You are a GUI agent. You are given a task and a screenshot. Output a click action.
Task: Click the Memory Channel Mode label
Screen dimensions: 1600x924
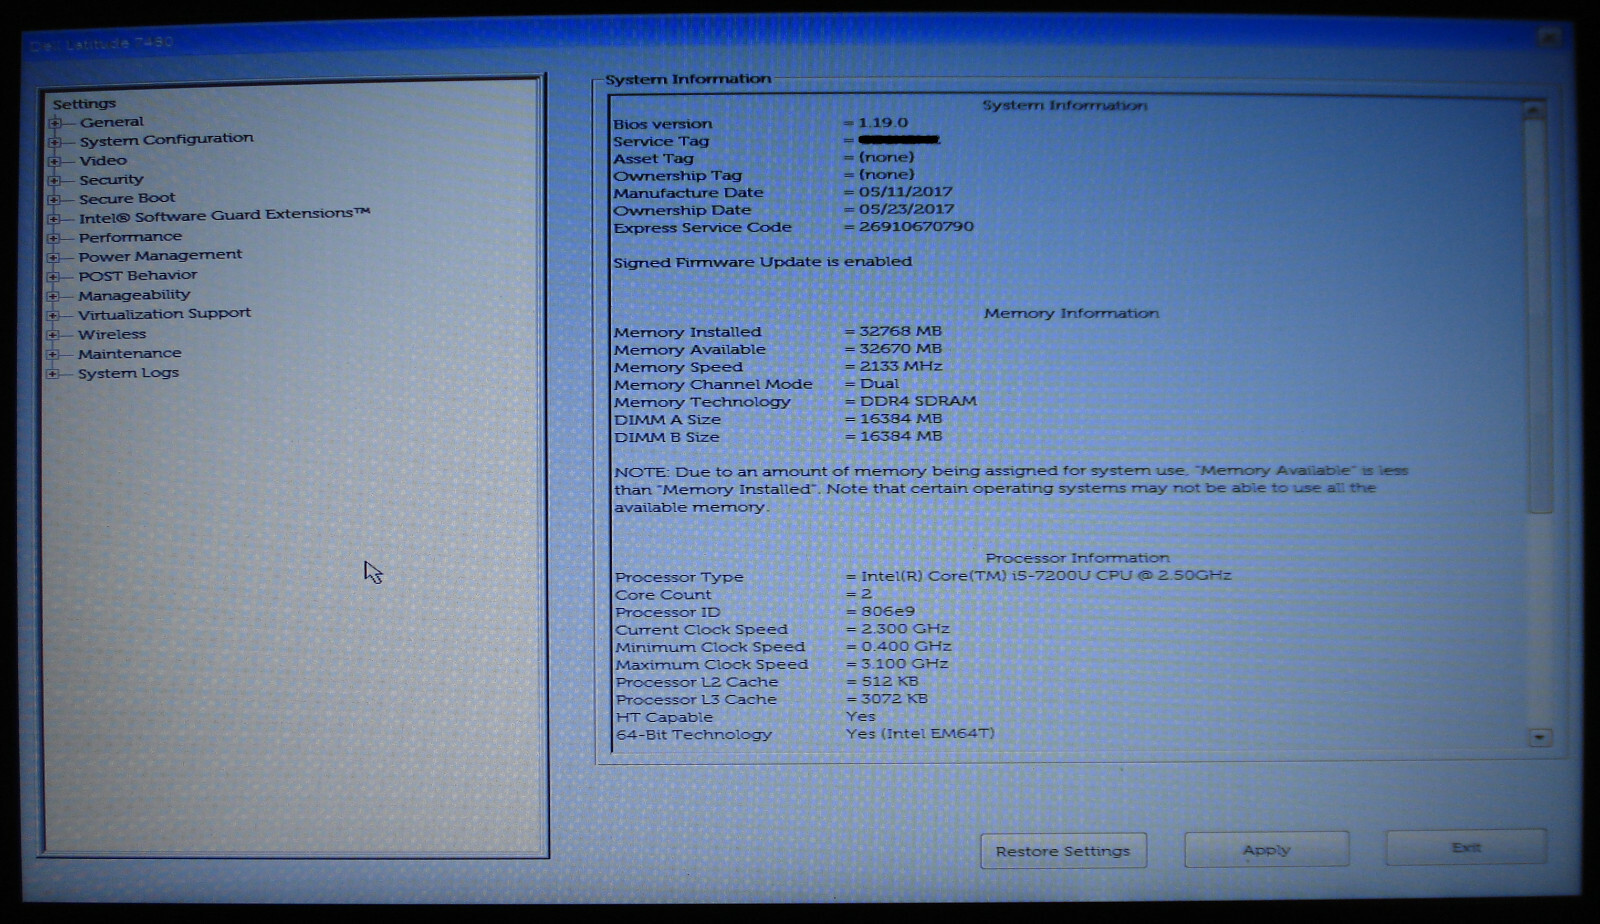[713, 384]
